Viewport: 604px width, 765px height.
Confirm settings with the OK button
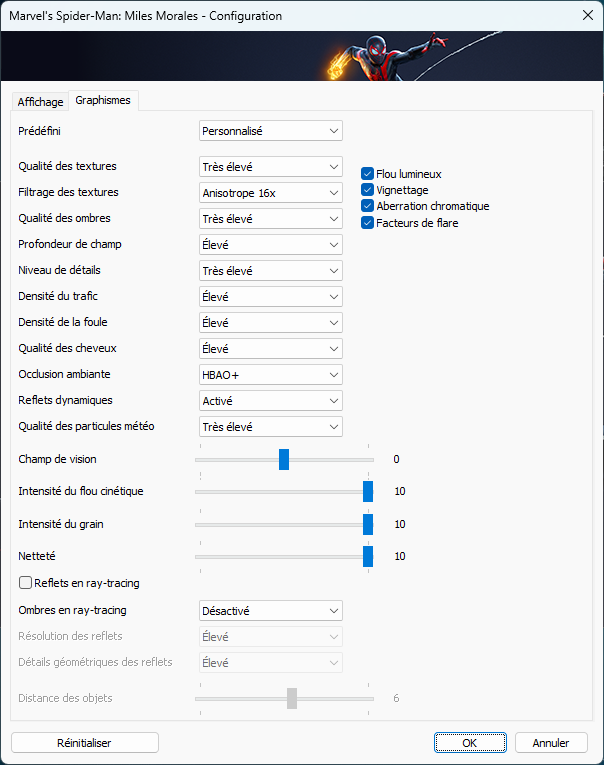(470, 743)
